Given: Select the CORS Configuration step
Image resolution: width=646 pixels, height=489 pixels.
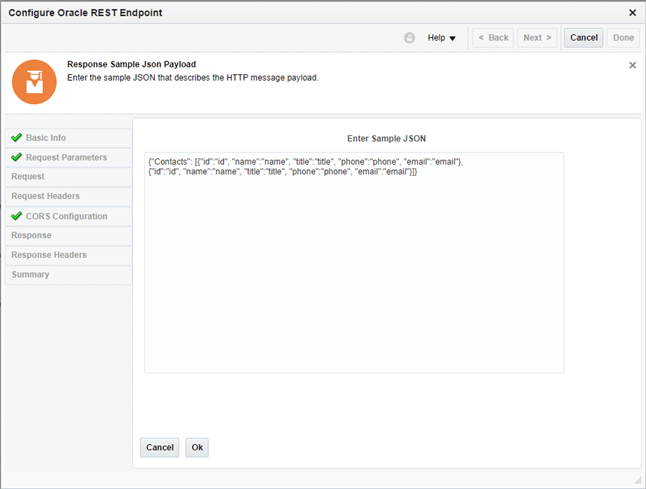Looking at the screenshot, I should pos(66,216).
